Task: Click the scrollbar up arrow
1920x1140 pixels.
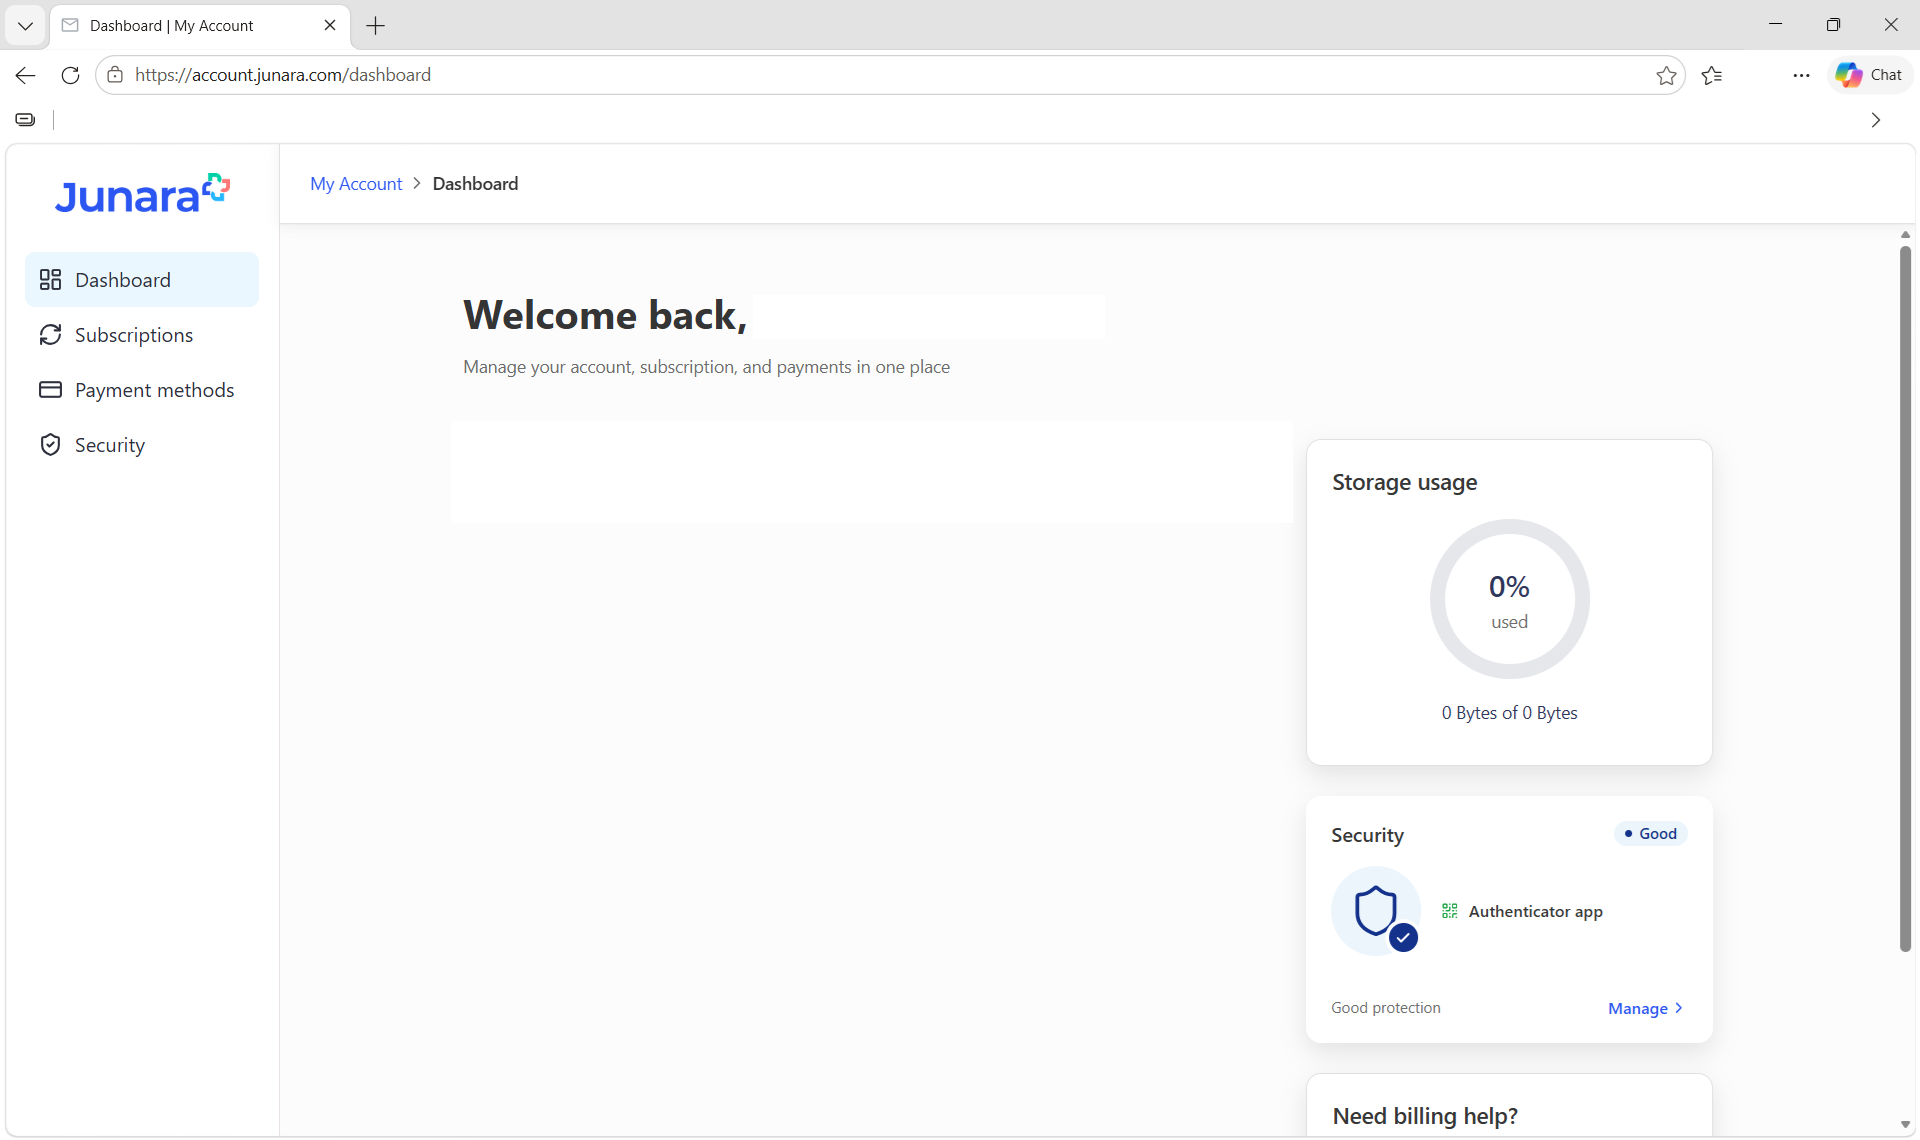Action: (x=1905, y=235)
